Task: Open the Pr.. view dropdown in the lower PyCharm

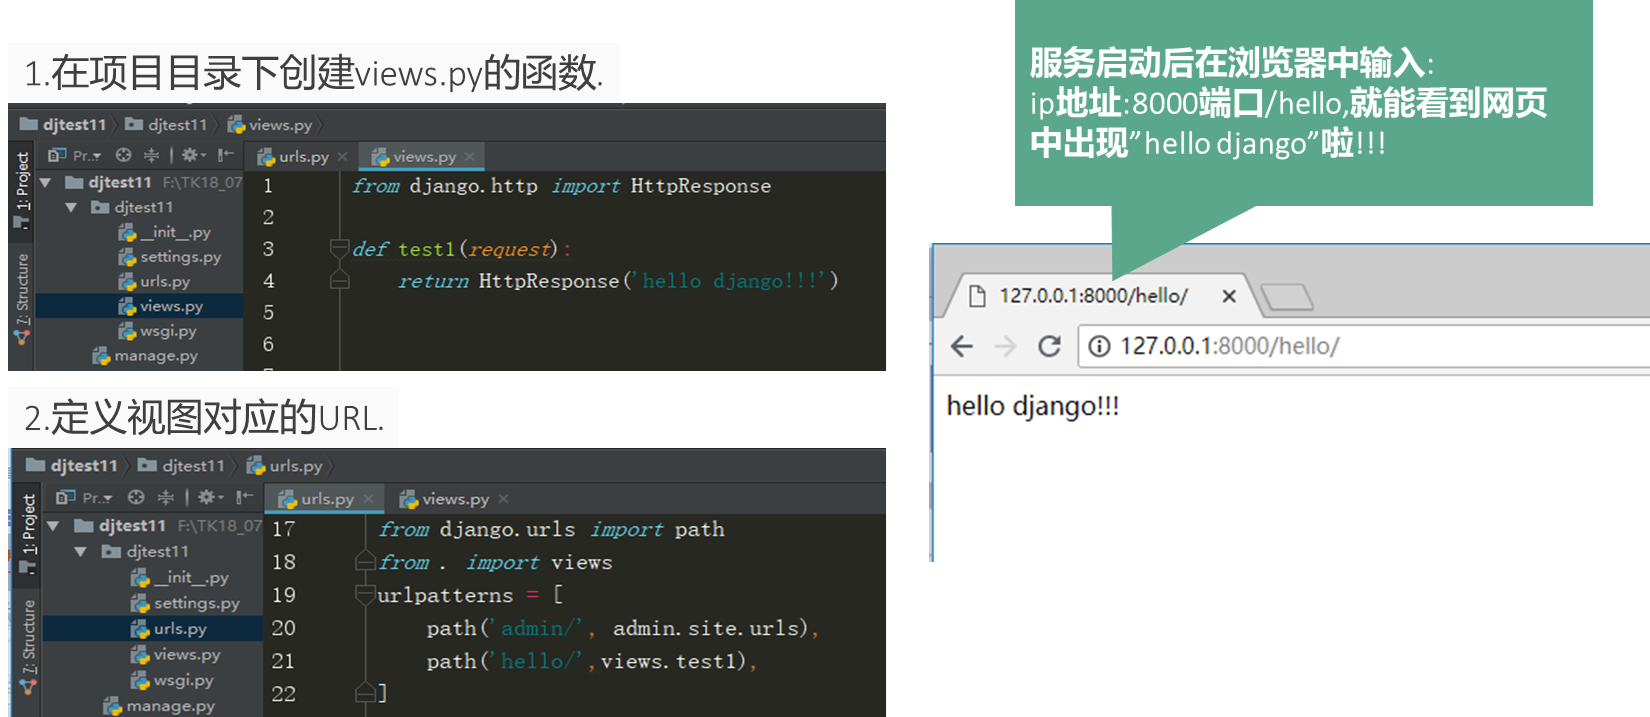Action: (85, 497)
